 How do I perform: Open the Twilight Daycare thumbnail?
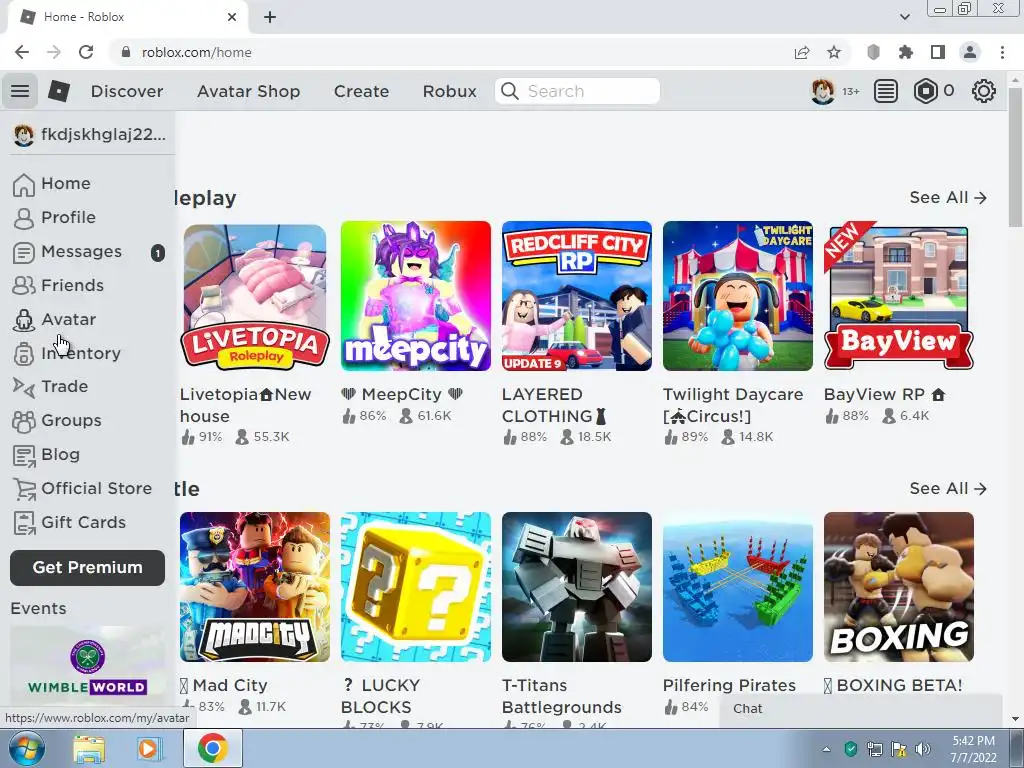point(738,296)
